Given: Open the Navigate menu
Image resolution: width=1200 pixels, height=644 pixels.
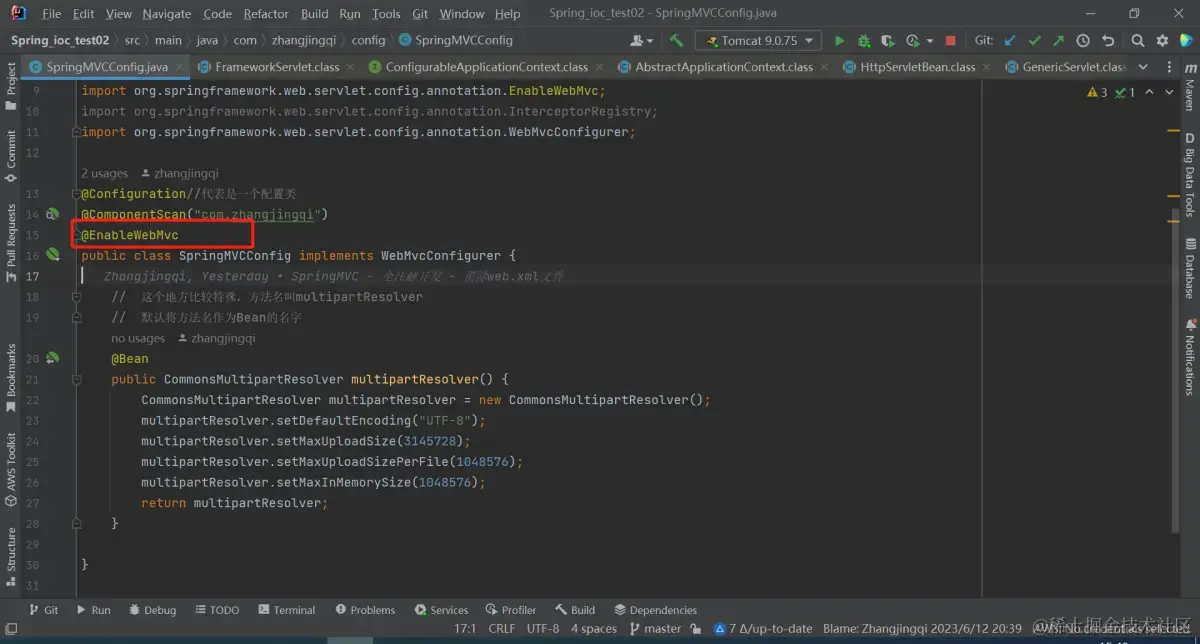Looking at the screenshot, I should point(167,14).
